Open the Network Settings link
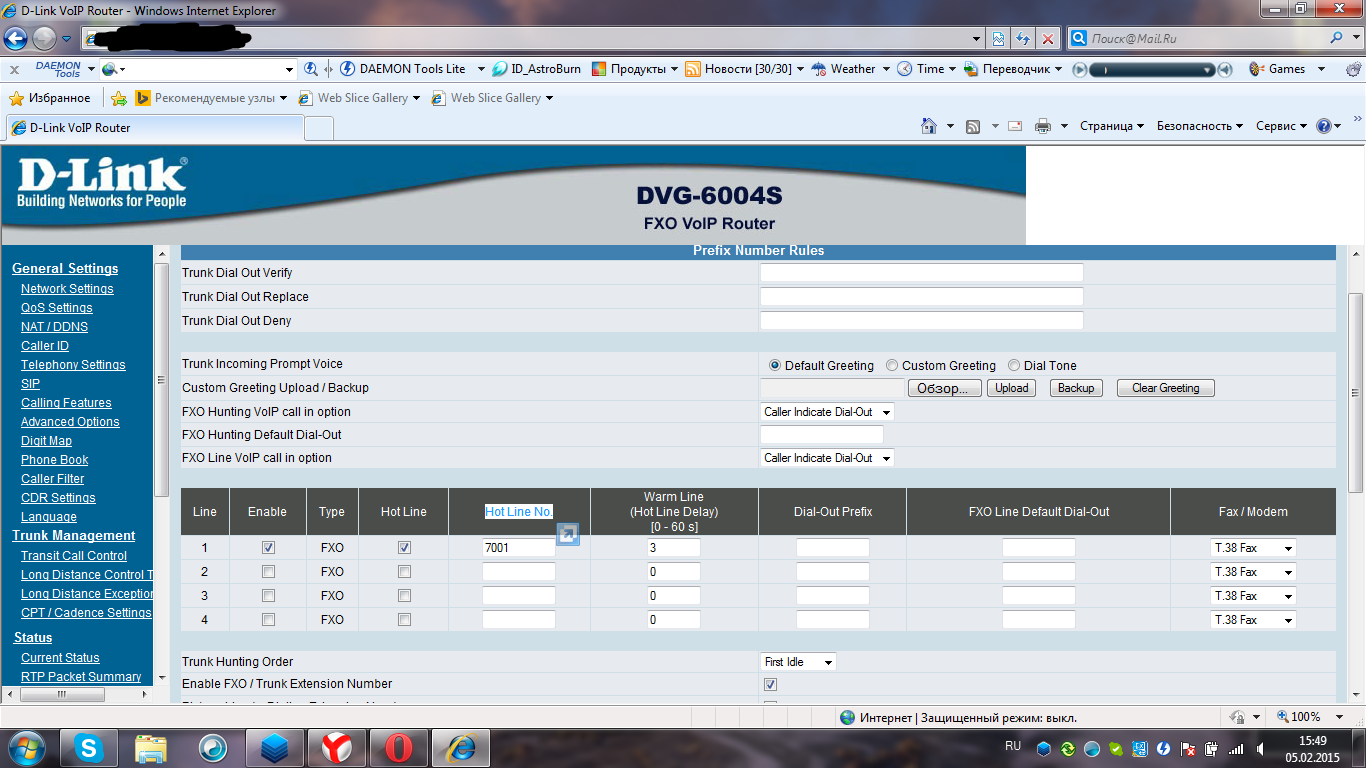This screenshot has width=1366, height=768. (x=67, y=289)
